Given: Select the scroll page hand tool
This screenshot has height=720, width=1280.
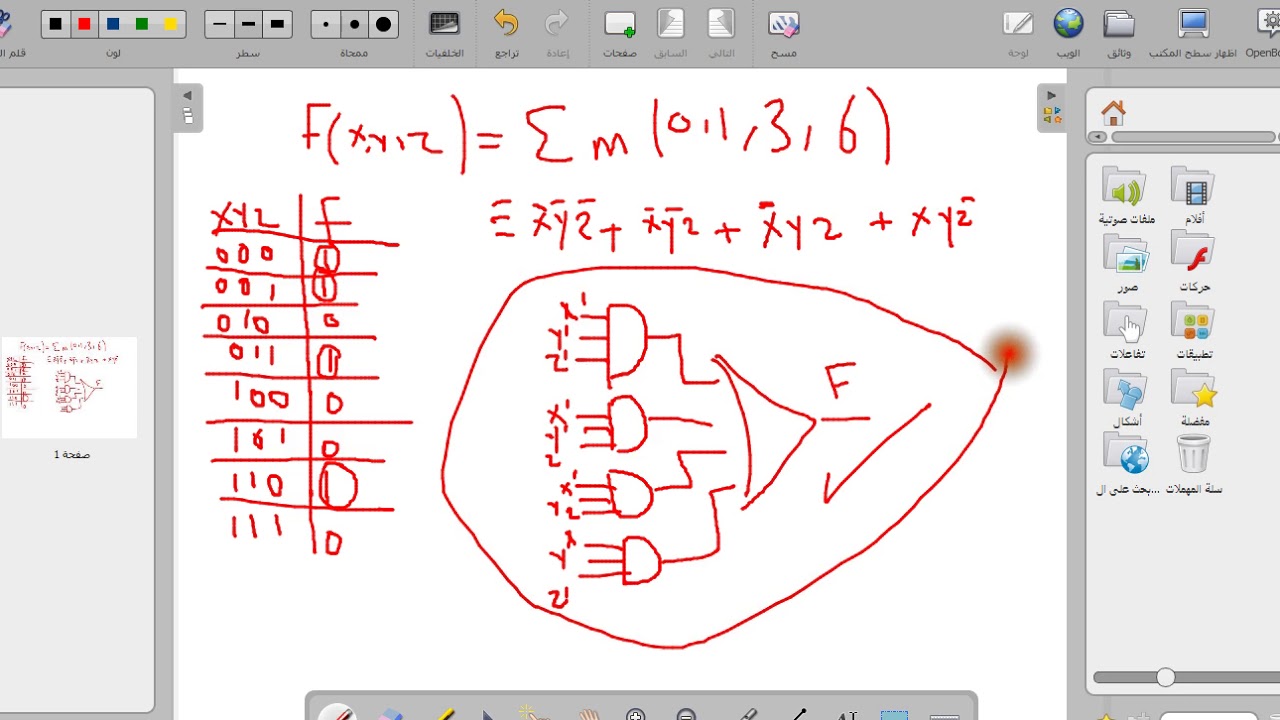Looking at the screenshot, I should (590, 714).
